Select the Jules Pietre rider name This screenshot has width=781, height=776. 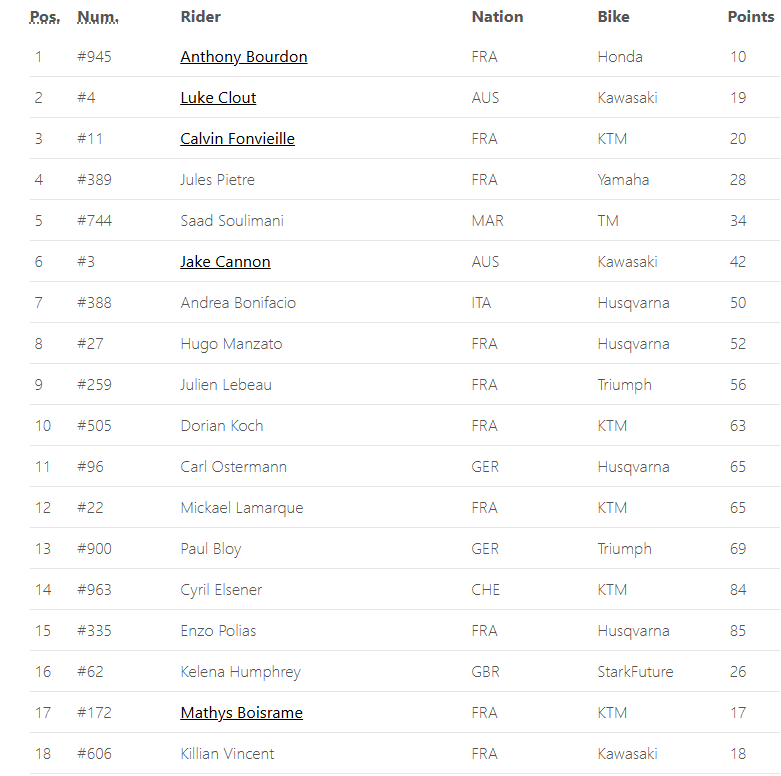coord(217,180)
